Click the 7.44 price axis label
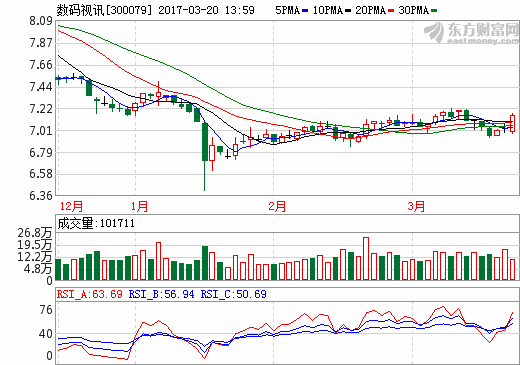The width and height of the screenshot is (520, 365). pos(41,87)
